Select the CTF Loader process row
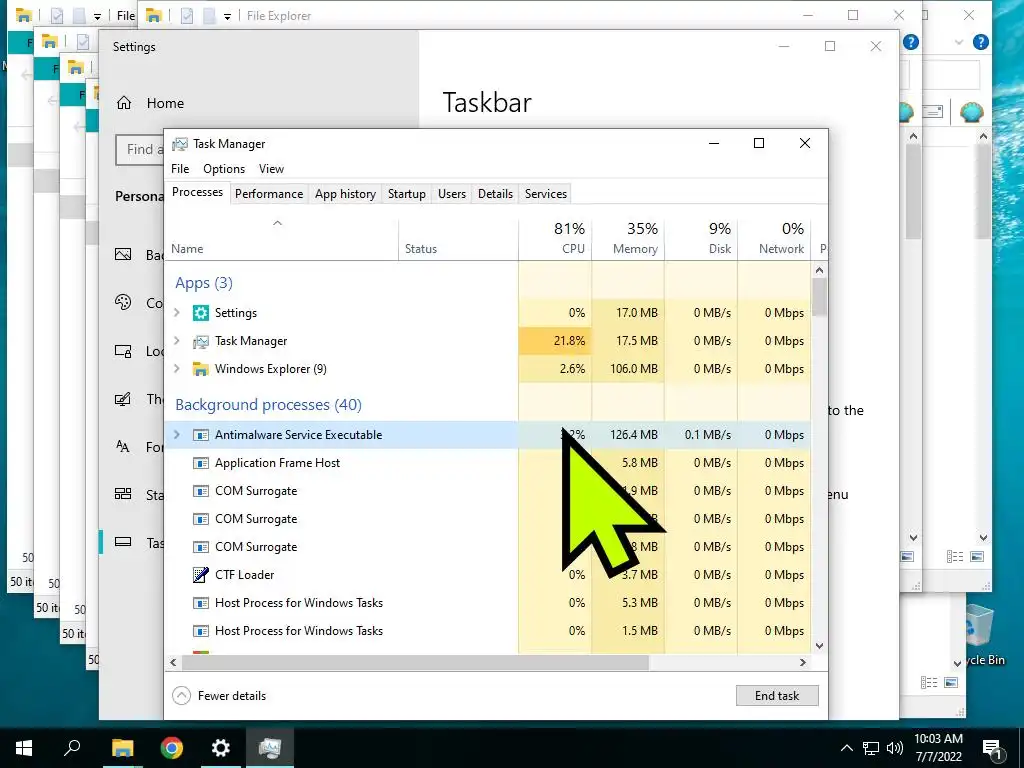Viewport: 1024px width, 768px height. tap(488, 575)
